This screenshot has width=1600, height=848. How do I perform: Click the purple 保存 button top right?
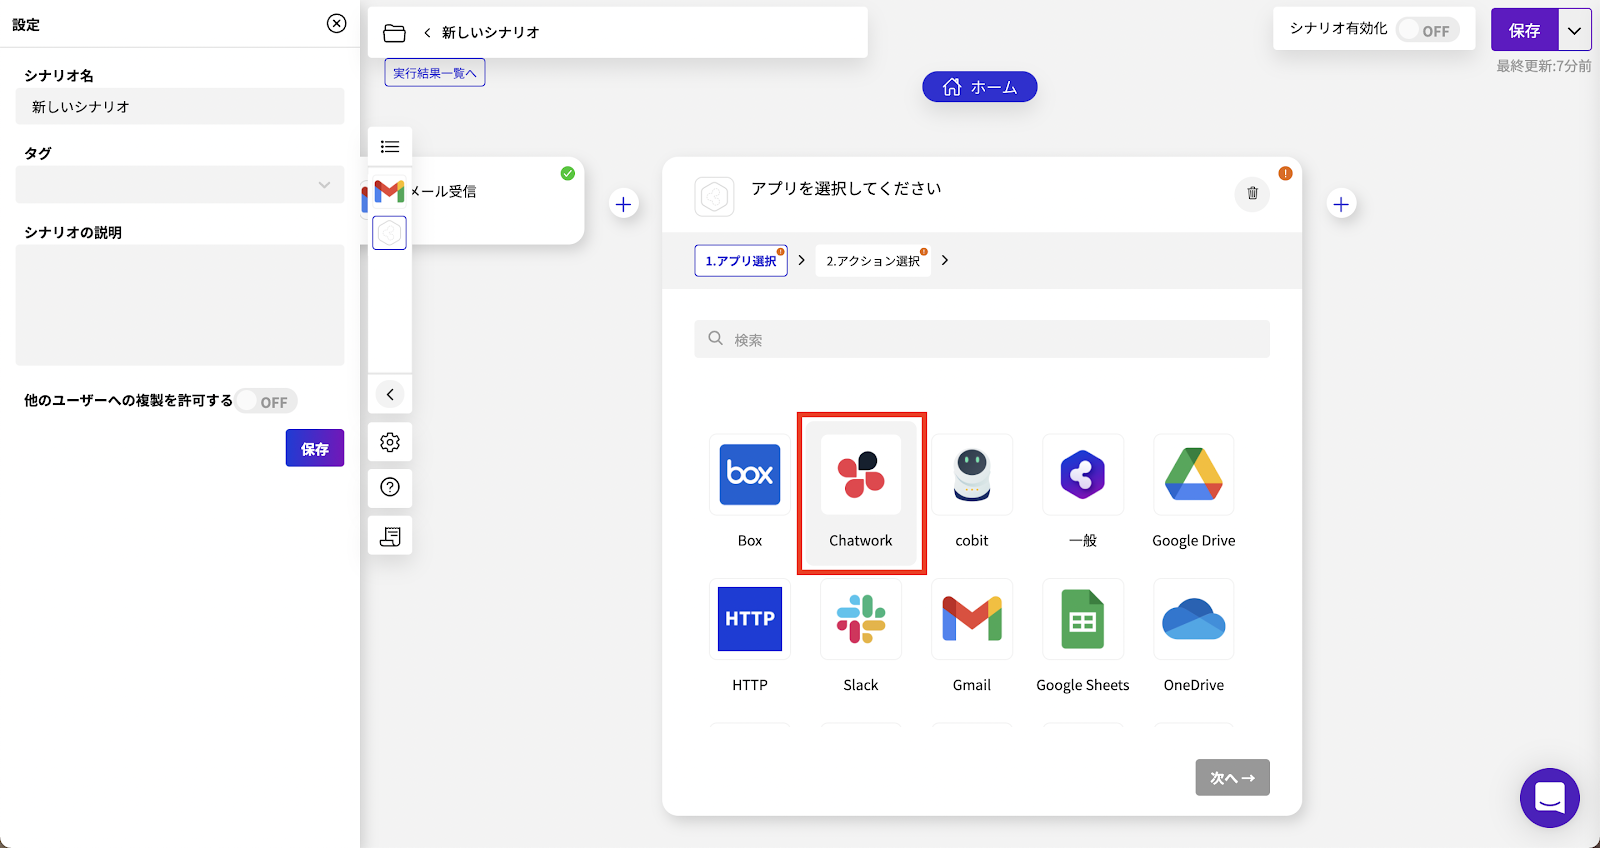click(x=1525, y=30)
